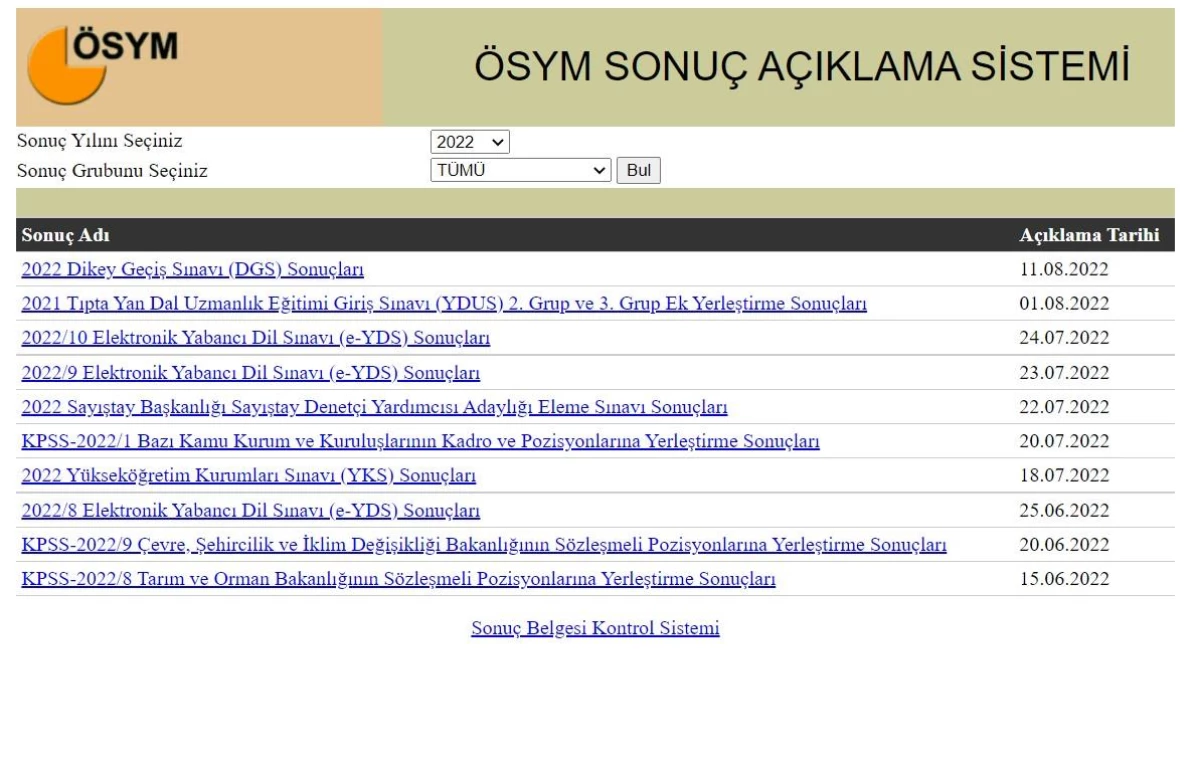1200x776 pixels.
Task: Click the Bul button
Action: click(x=638, y=170)
